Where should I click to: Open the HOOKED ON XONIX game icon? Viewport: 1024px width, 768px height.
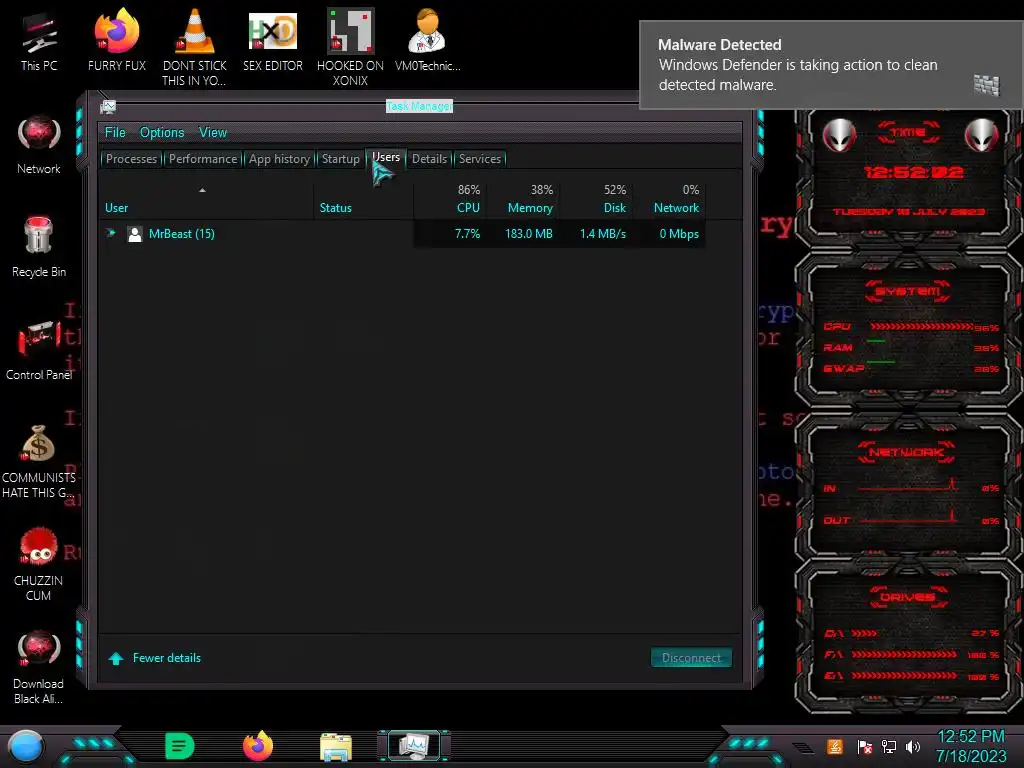tap(350, 46)
